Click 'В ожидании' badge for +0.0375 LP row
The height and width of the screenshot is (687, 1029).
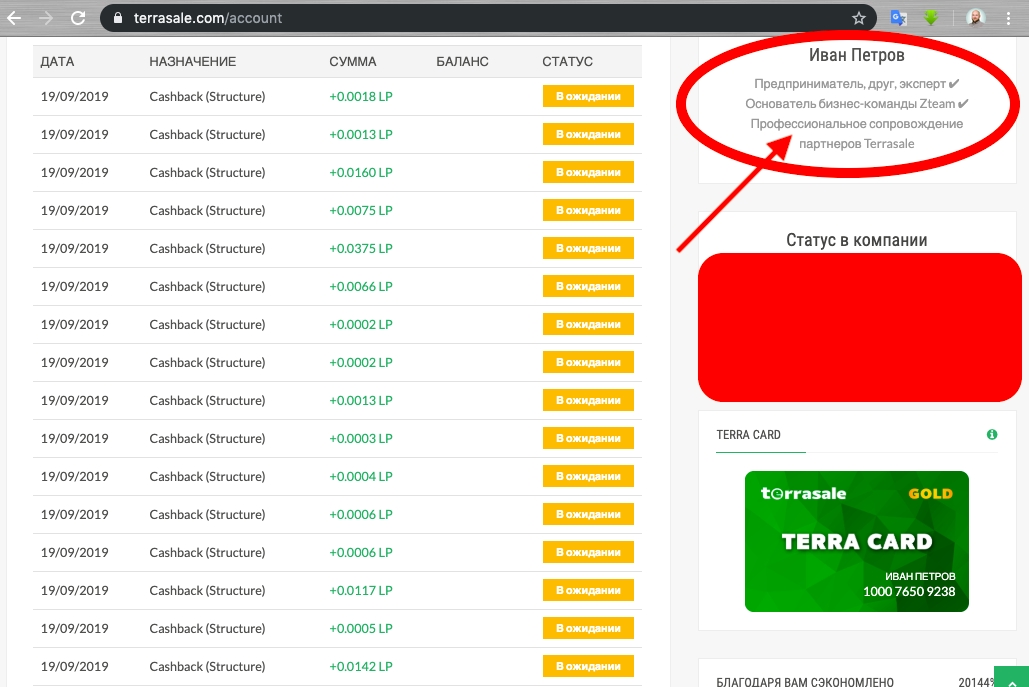click(588, 249)
